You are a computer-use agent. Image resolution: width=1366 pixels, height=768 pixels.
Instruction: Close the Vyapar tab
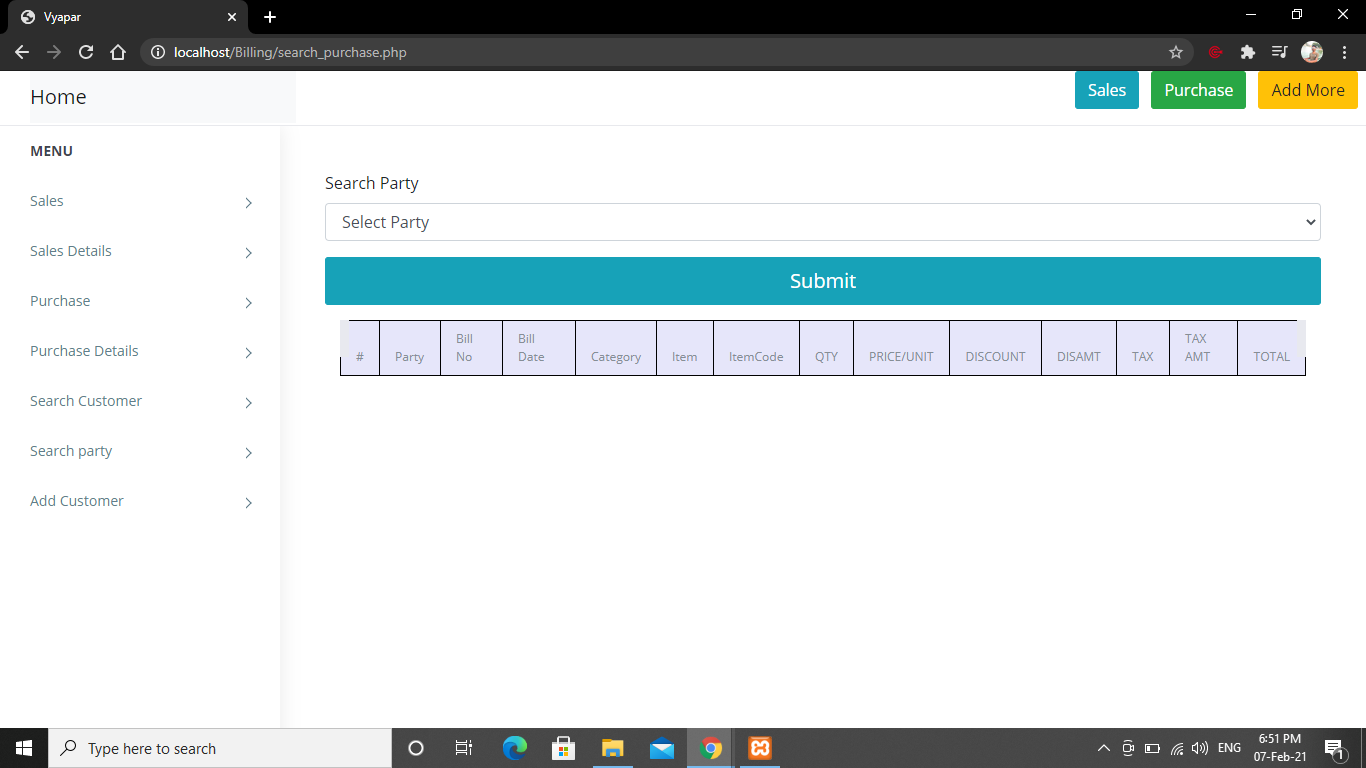coord(232,17)
